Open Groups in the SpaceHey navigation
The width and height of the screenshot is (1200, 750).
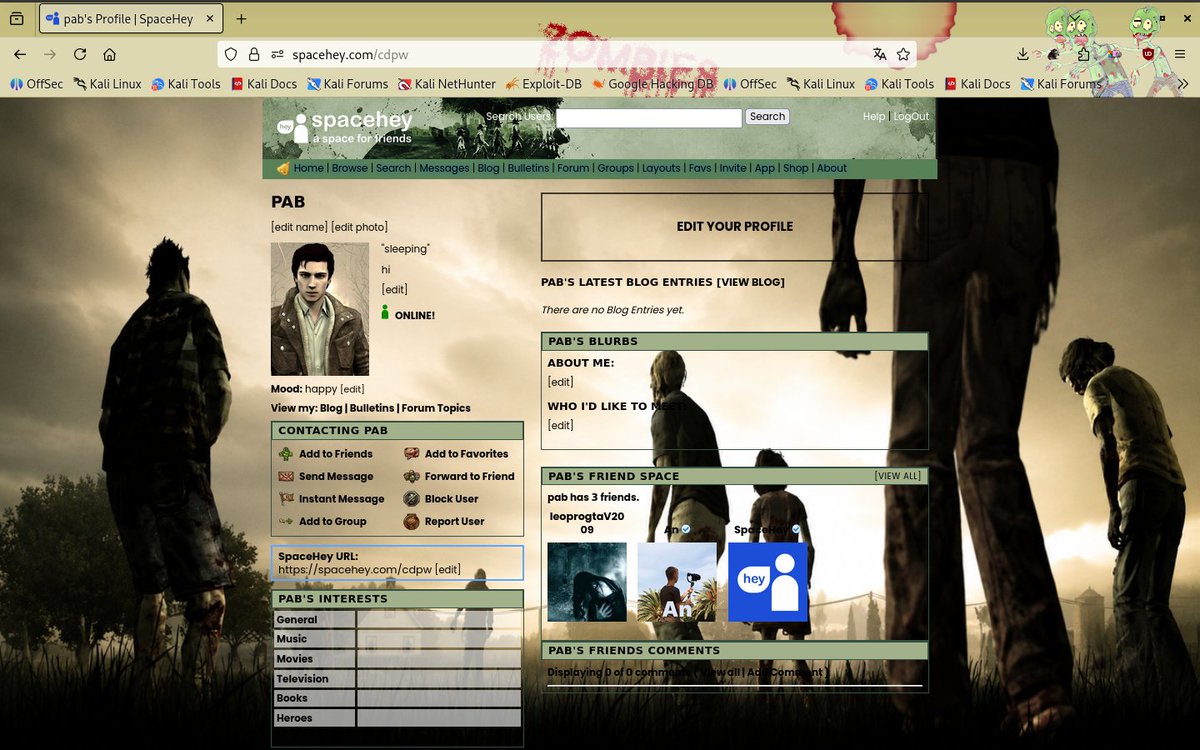click(x=616, y=168)
